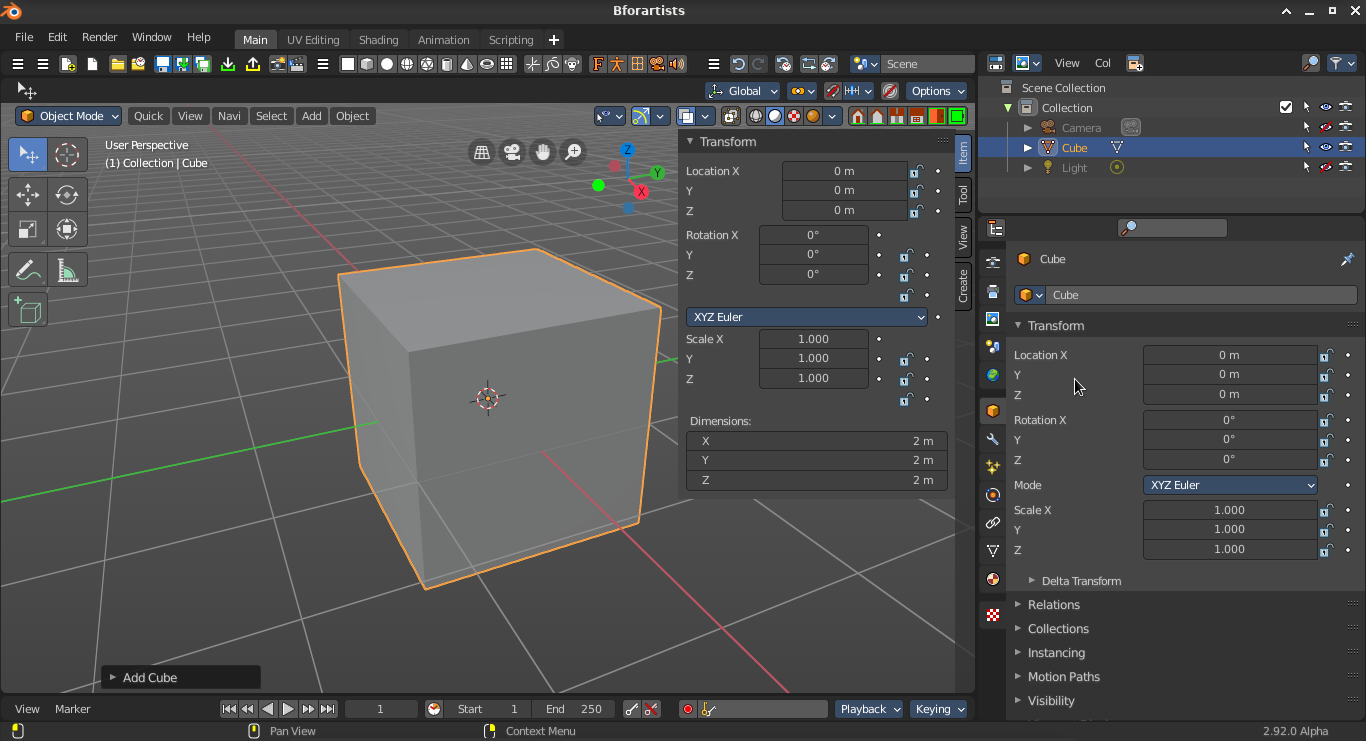The image size is (1366, 741).
Task: Open the Global orientation dropdown
Action: [743, 91]
